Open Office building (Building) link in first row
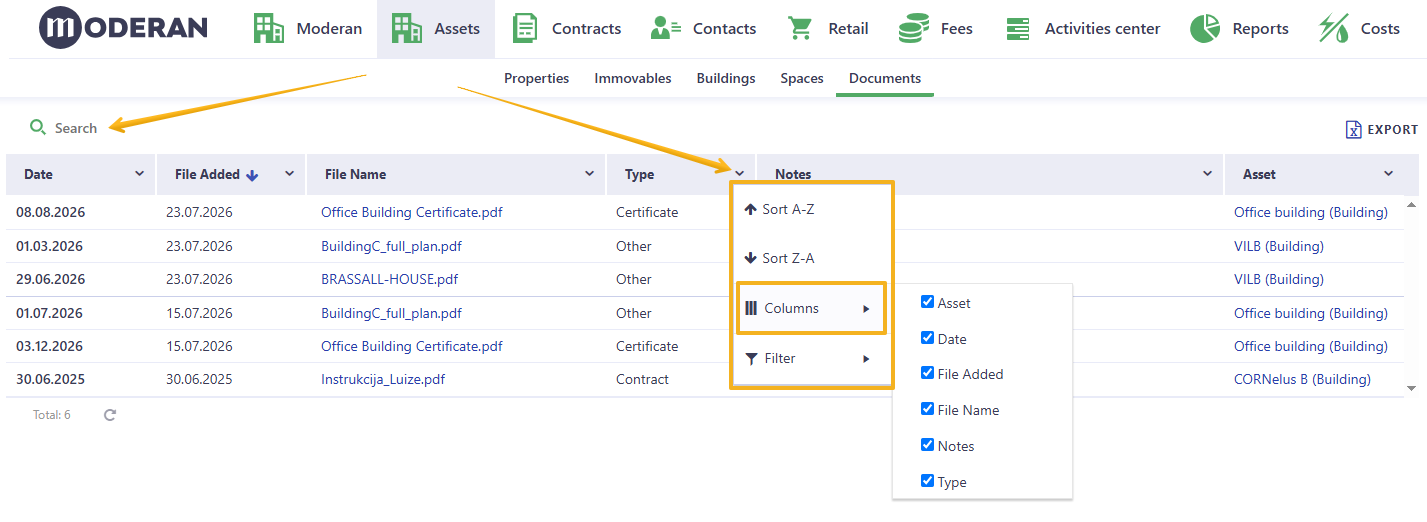1427x522 pixels. point(1311,212)
